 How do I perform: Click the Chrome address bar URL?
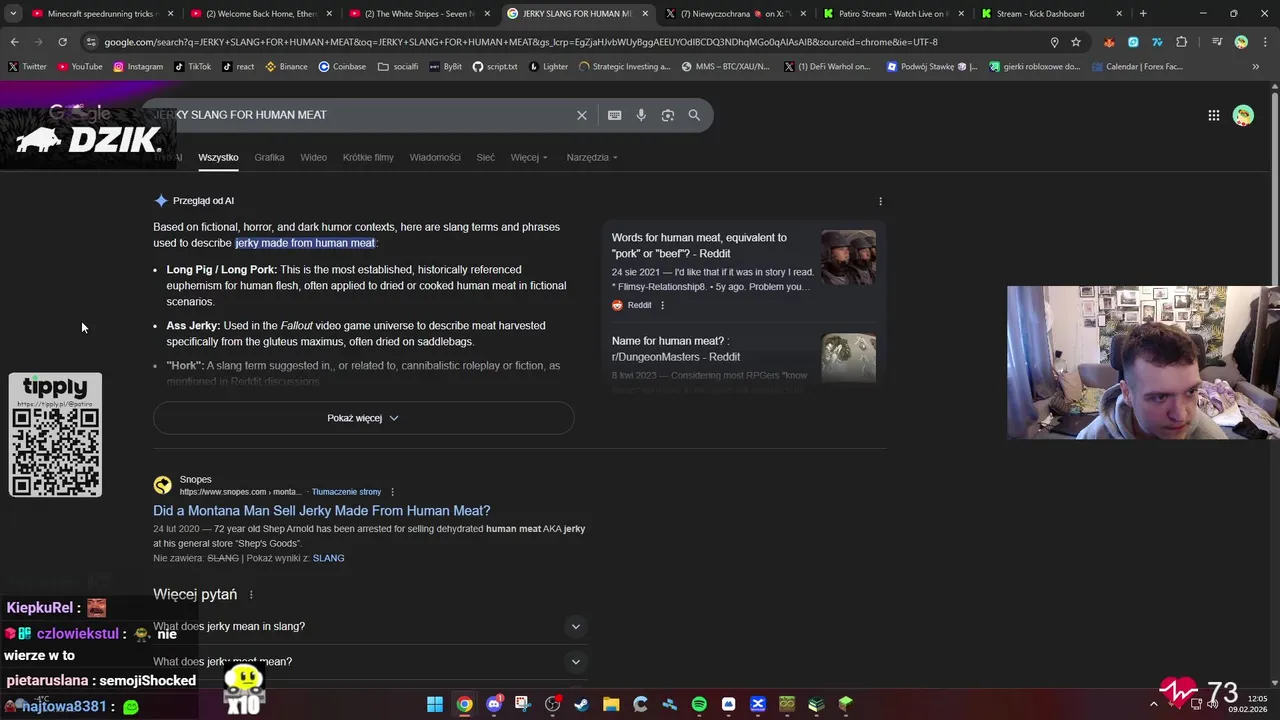tap(520, 42)
